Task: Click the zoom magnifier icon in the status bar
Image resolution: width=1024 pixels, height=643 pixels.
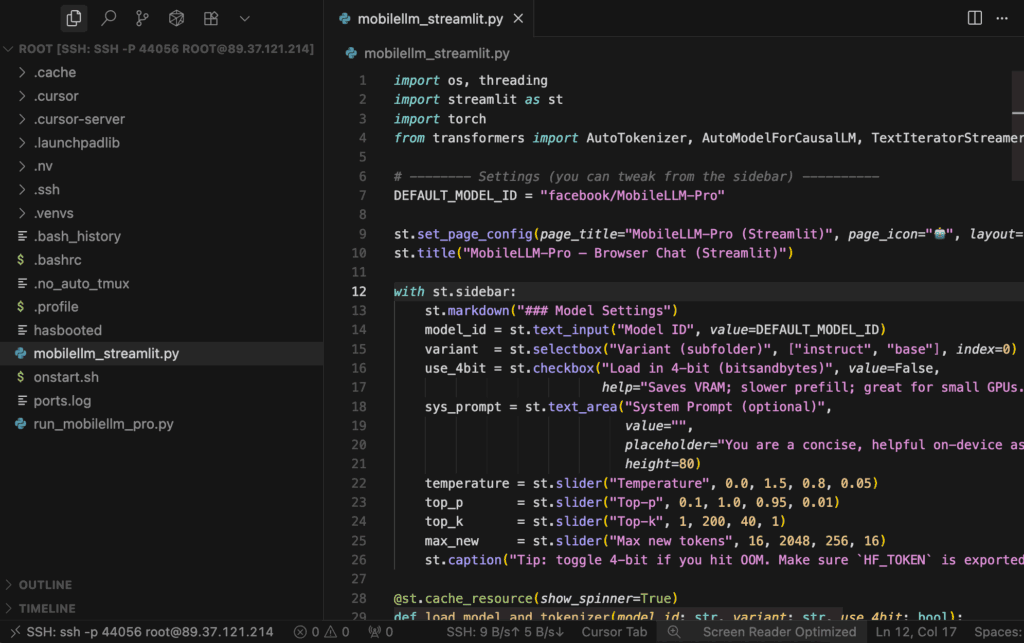Action: 674,632
